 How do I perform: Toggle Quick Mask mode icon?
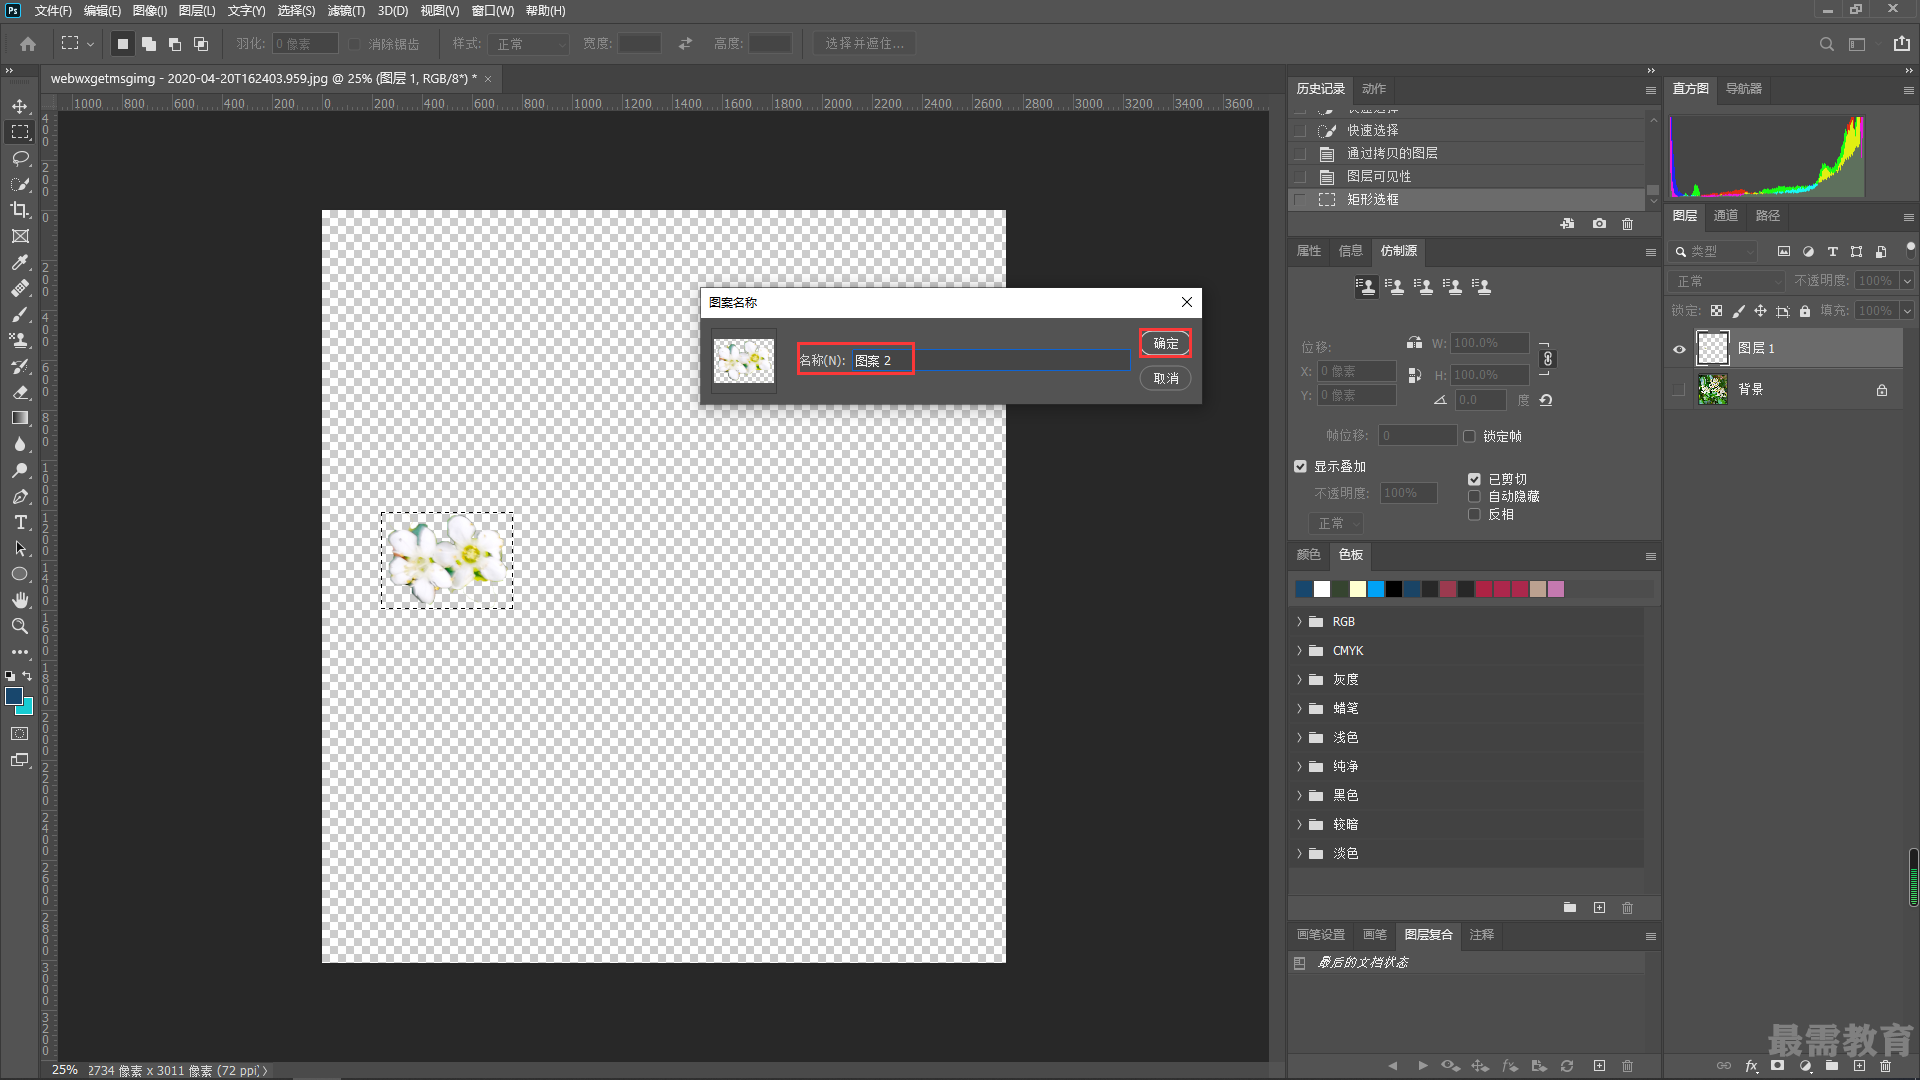(20, 734)
